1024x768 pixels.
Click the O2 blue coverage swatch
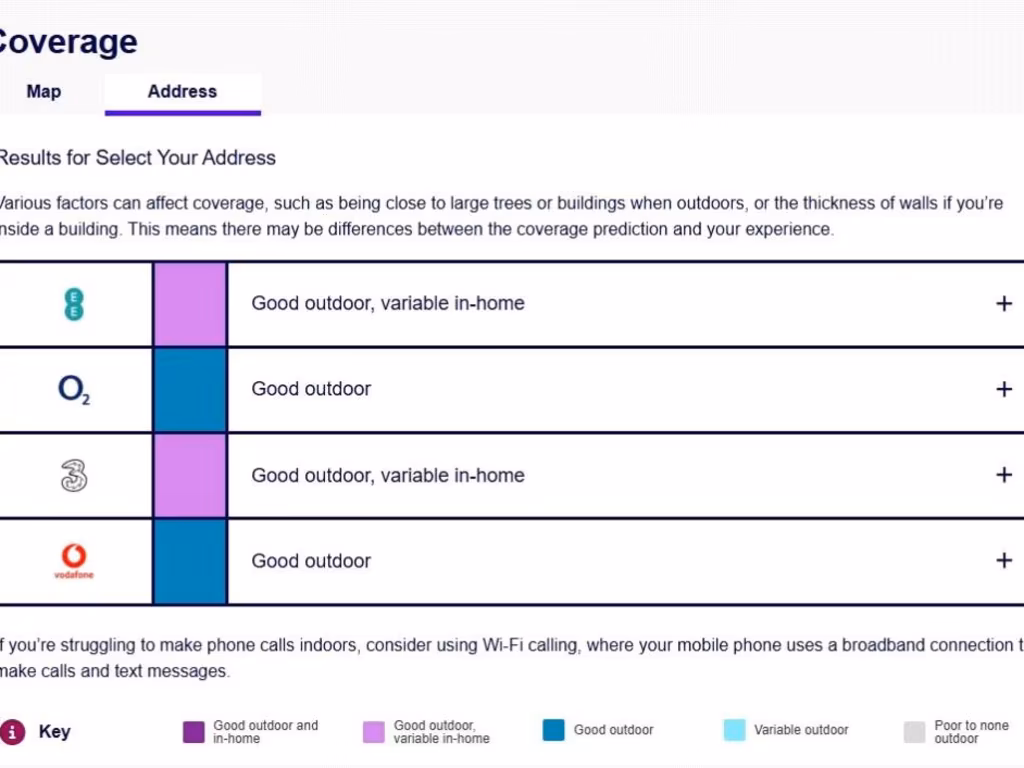(190, 390)
